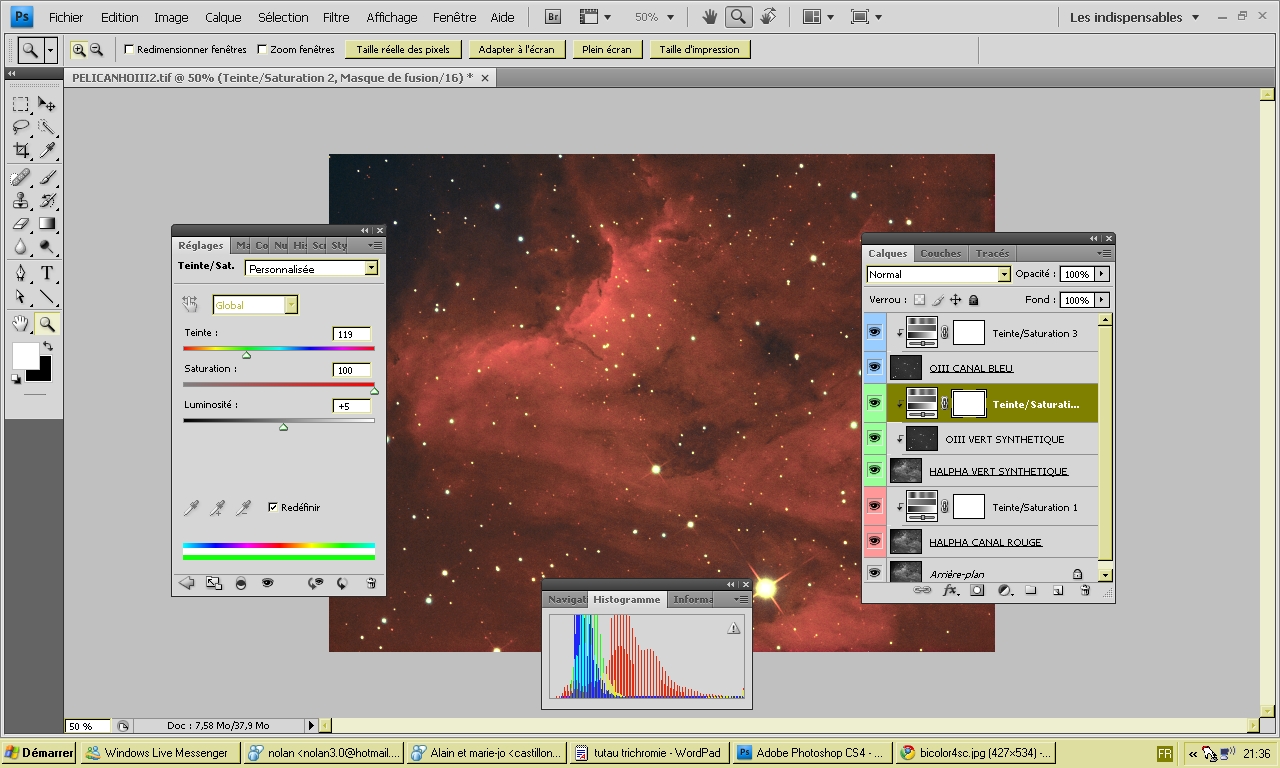
Task: Open the Calque menu
Action: [x=223, y=17]
